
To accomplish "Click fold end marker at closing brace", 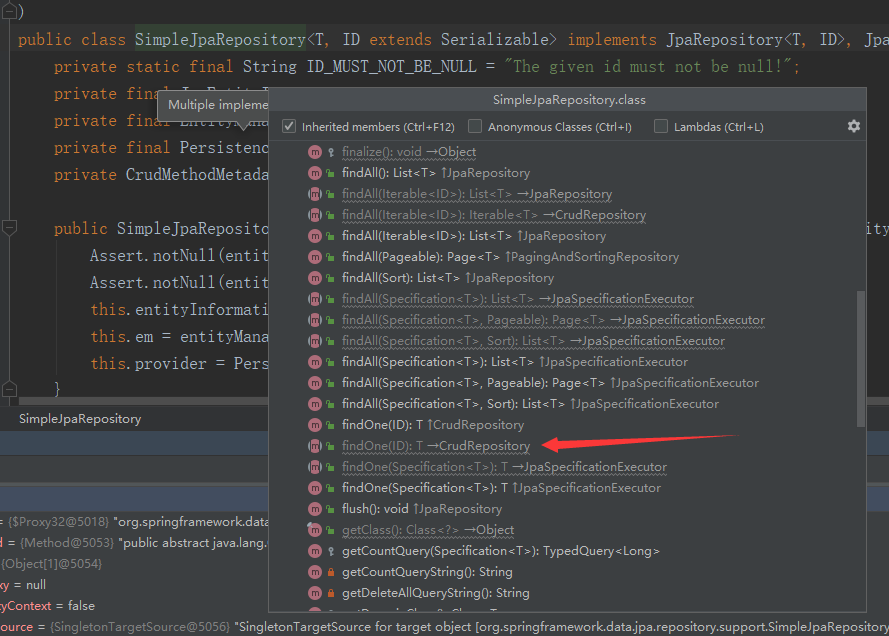I will pos(9,389).
